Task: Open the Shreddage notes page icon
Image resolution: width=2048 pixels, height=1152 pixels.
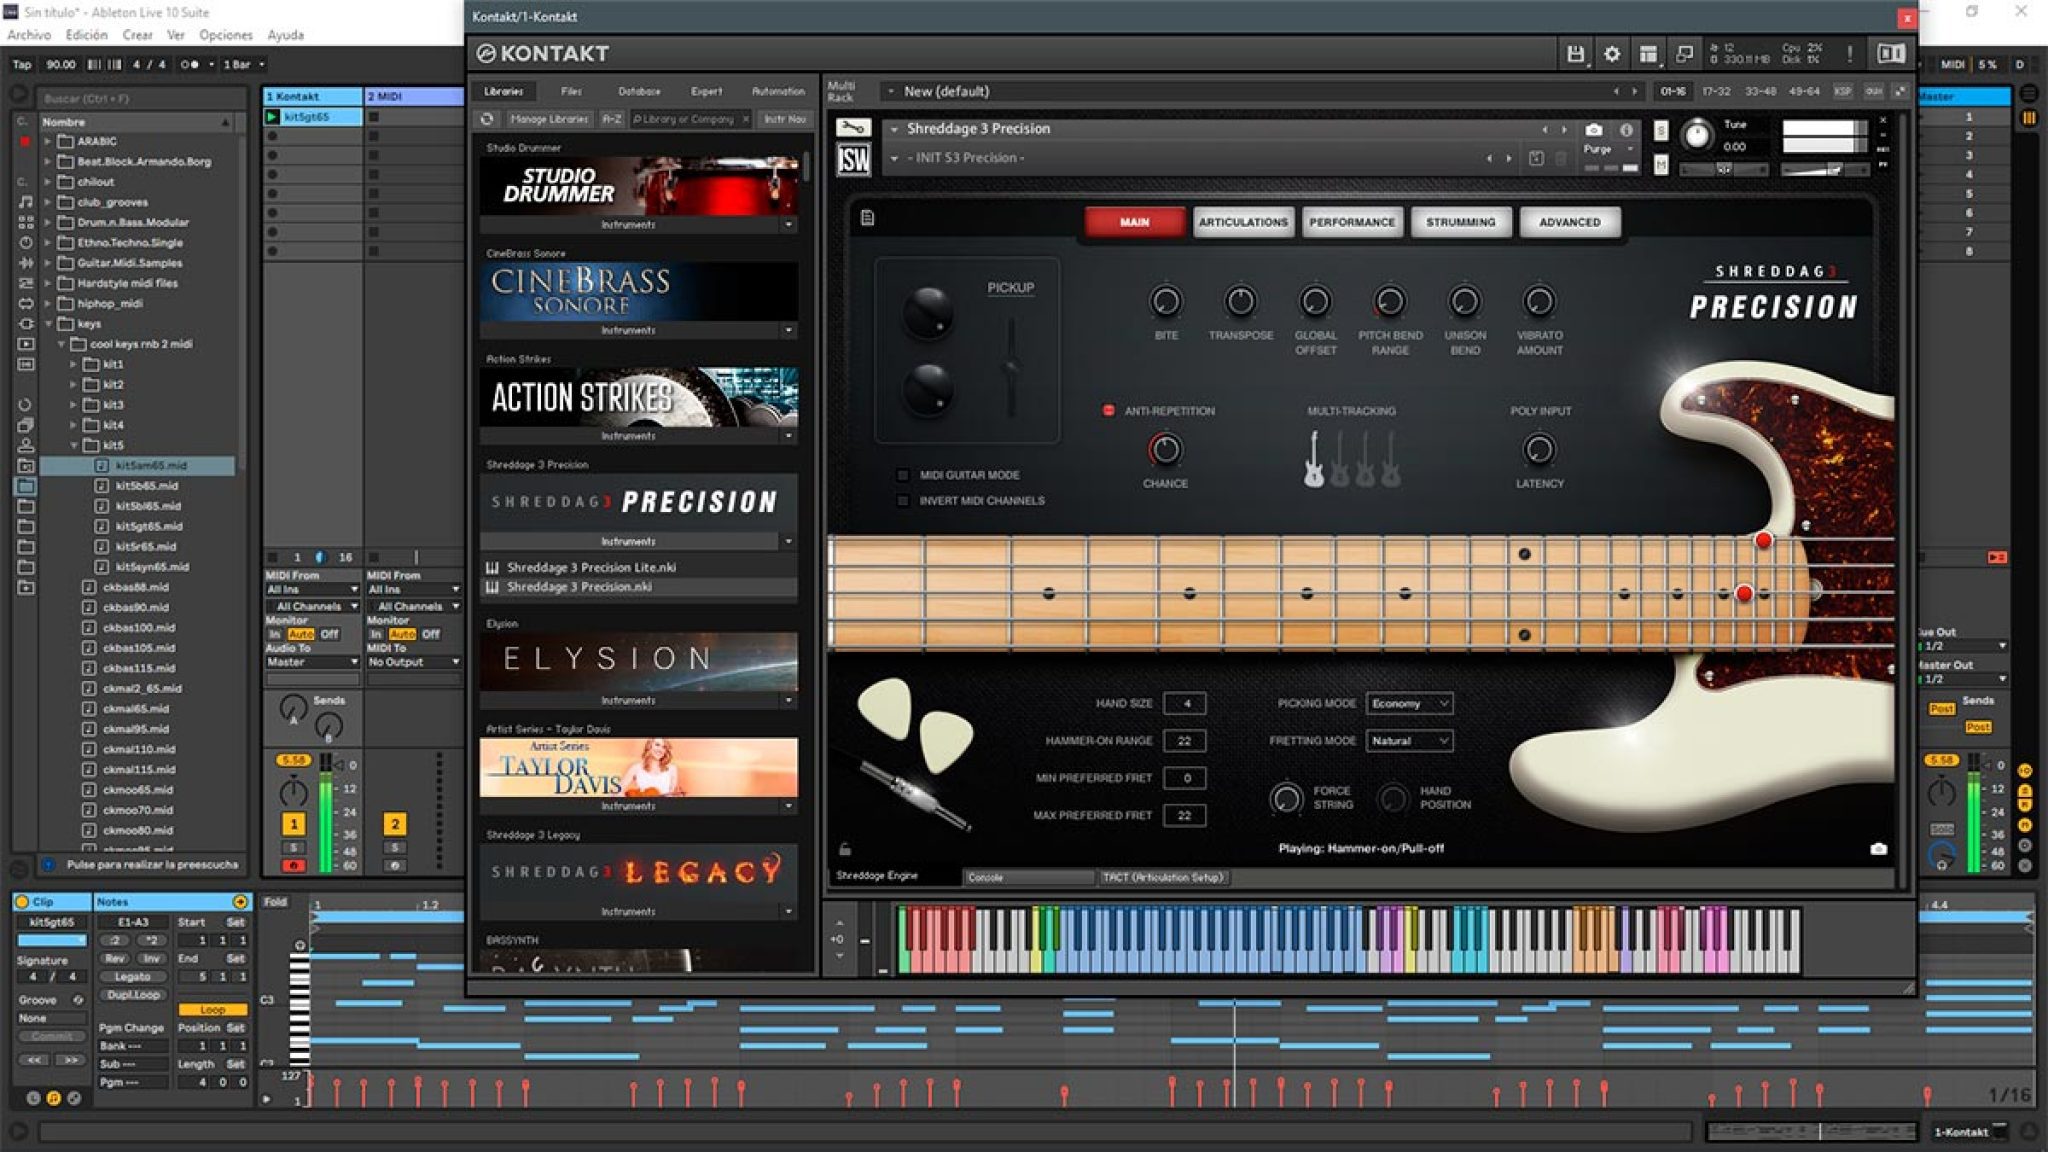Action: 867,218
